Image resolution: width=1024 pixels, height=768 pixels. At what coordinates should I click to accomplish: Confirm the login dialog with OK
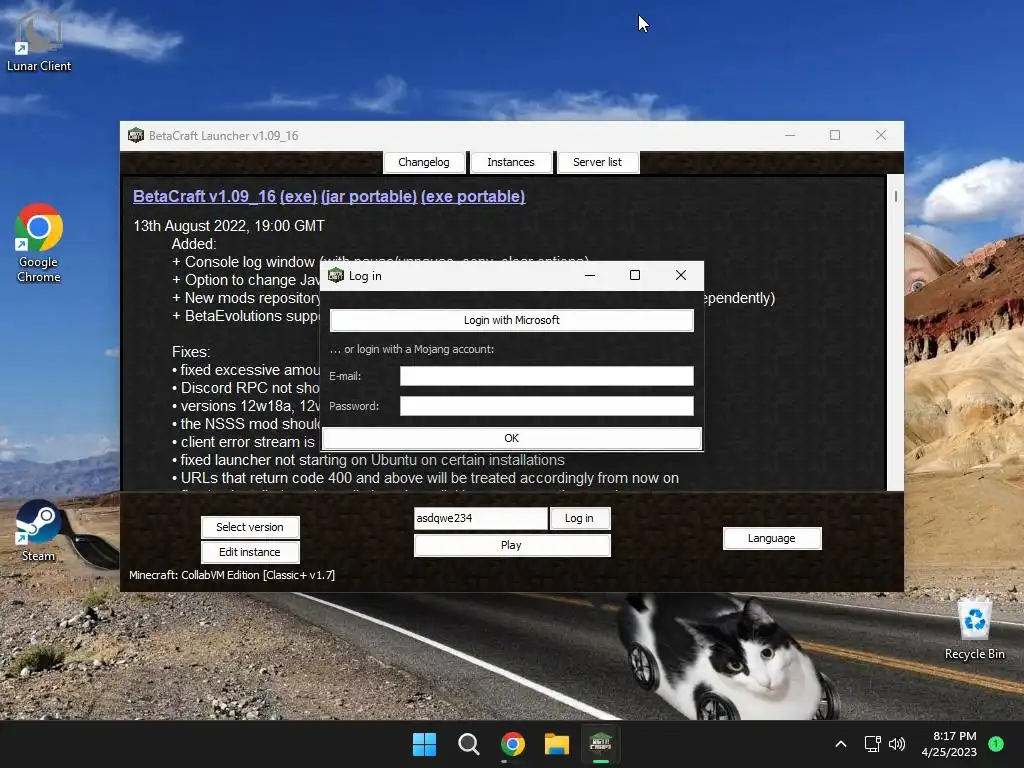click(512, 438)
